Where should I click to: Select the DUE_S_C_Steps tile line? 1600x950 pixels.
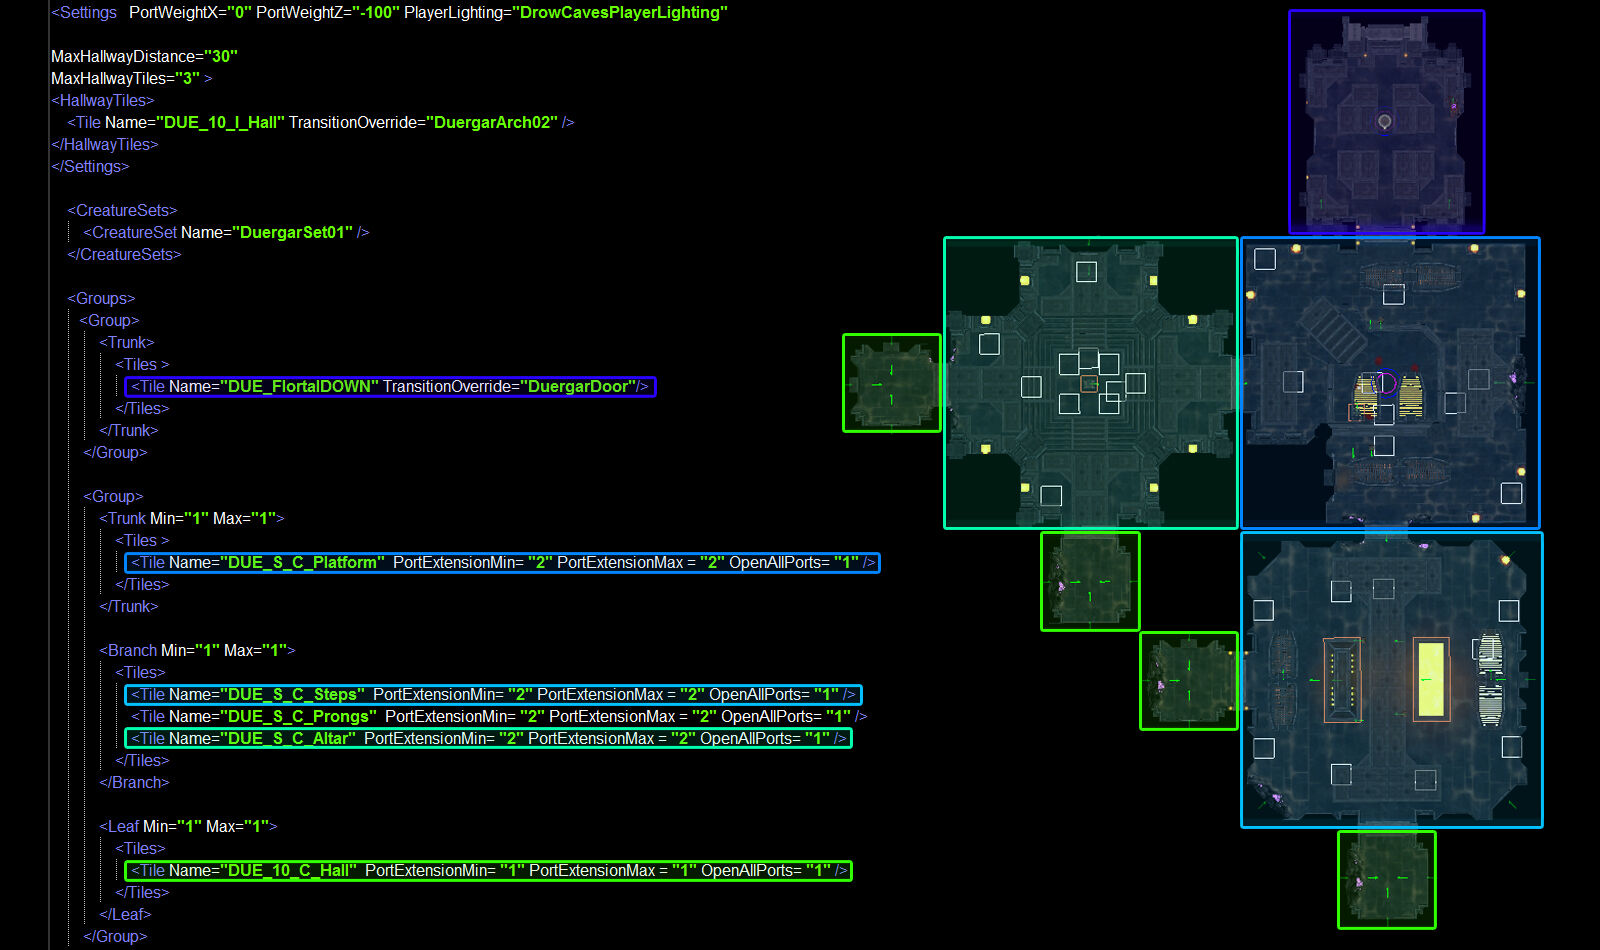point(493,694)
